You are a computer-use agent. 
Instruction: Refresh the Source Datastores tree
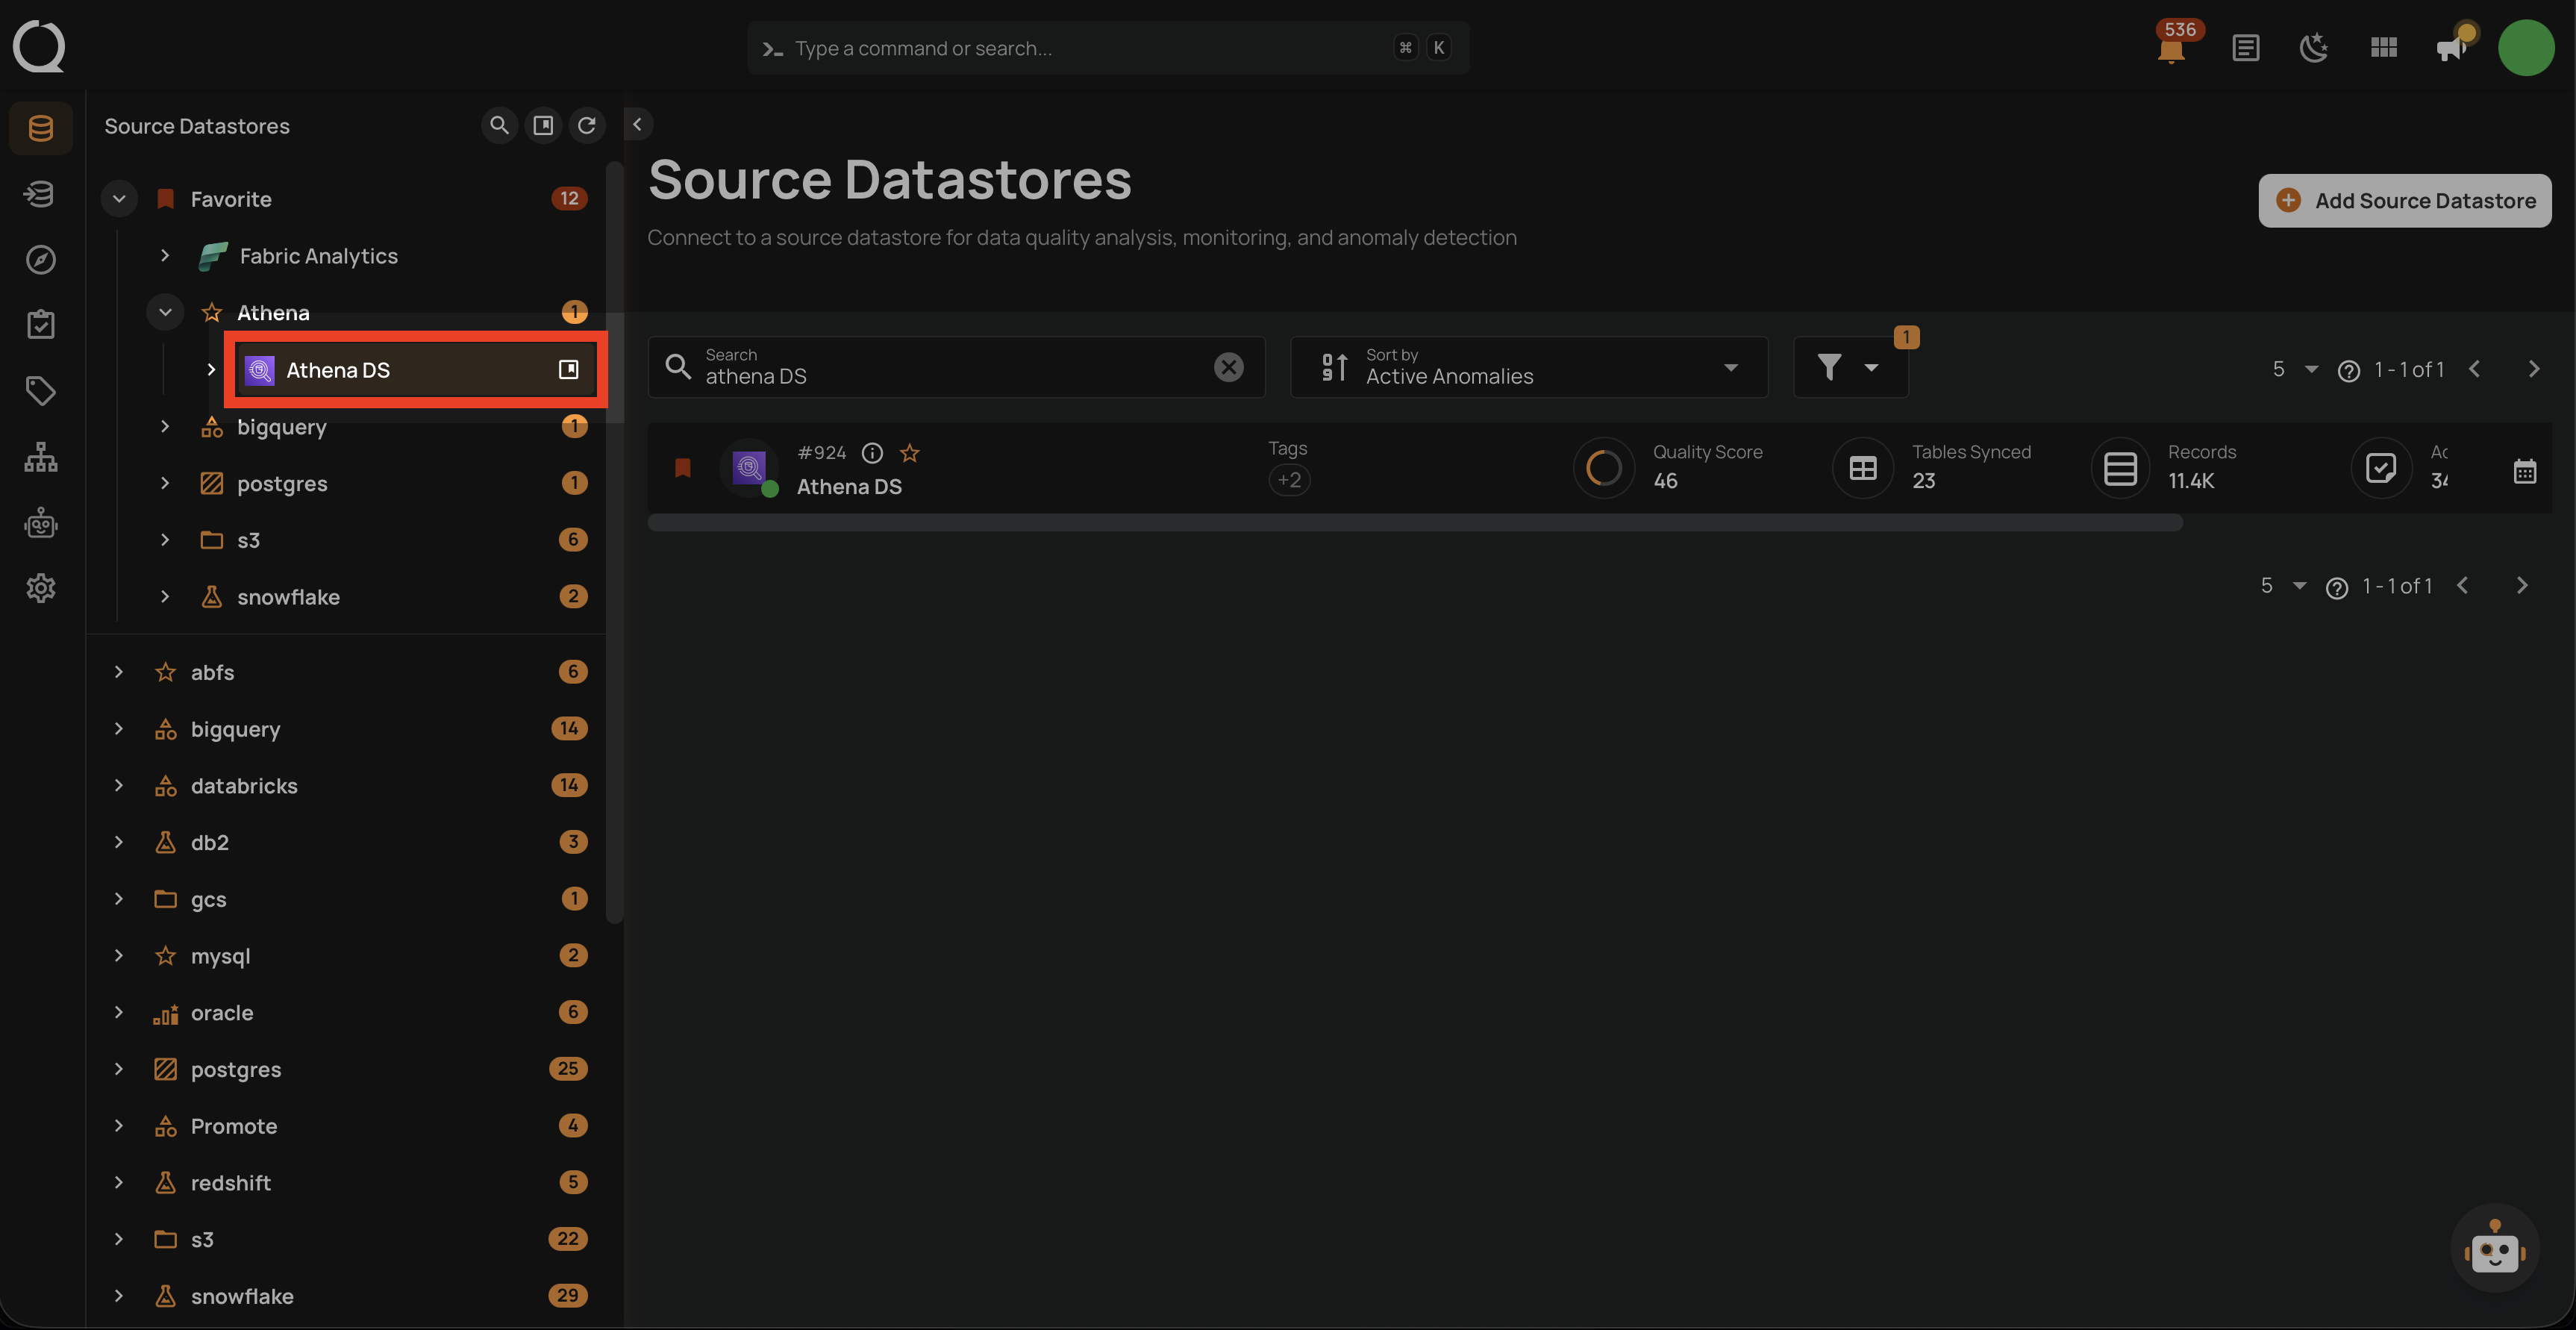[587, 125]
